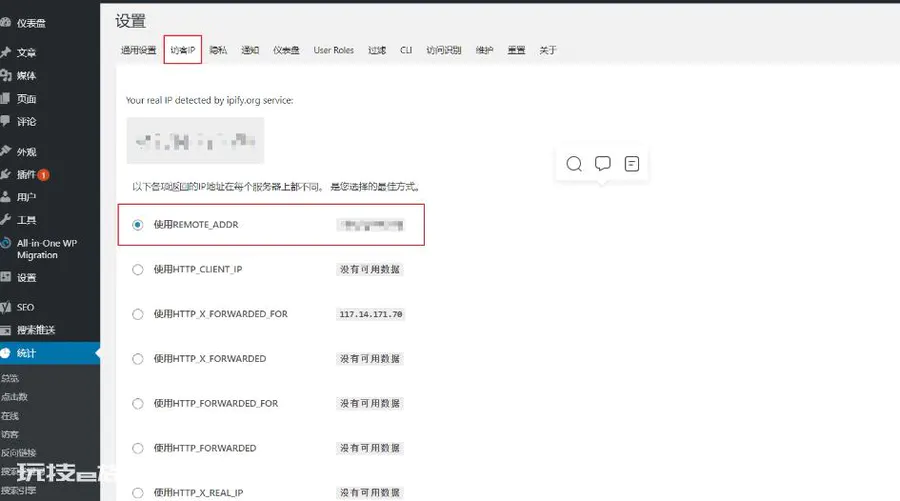Switch to the 过滤 tab

(377, 50)
